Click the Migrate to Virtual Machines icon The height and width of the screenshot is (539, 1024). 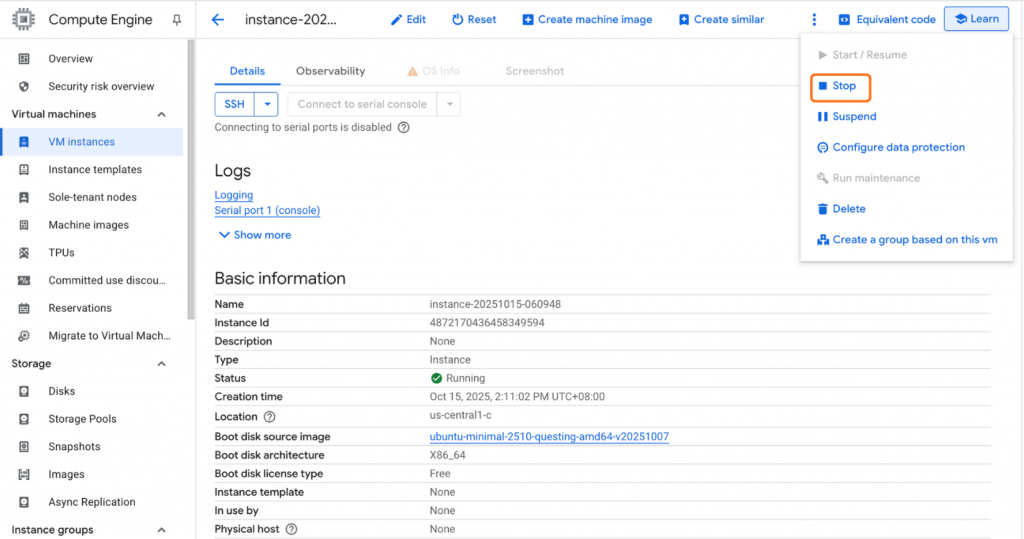click(x=24, y=336)
